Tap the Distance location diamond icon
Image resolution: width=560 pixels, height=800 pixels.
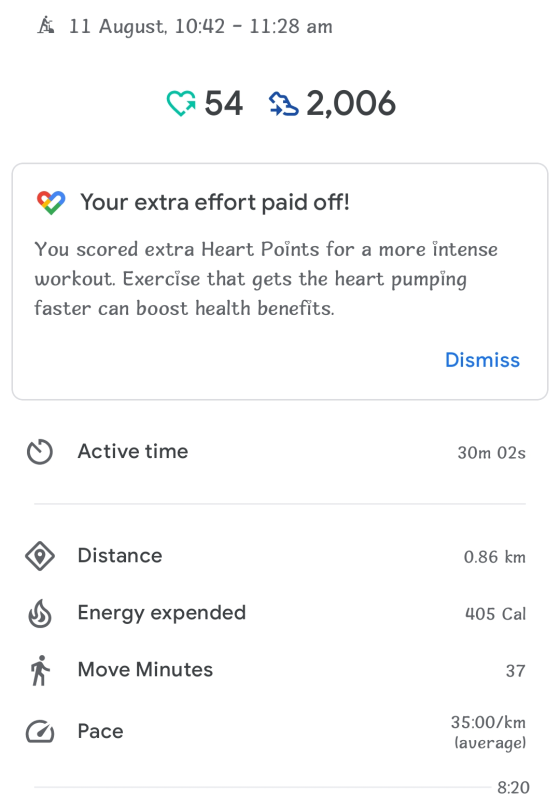tap(40, 556)
